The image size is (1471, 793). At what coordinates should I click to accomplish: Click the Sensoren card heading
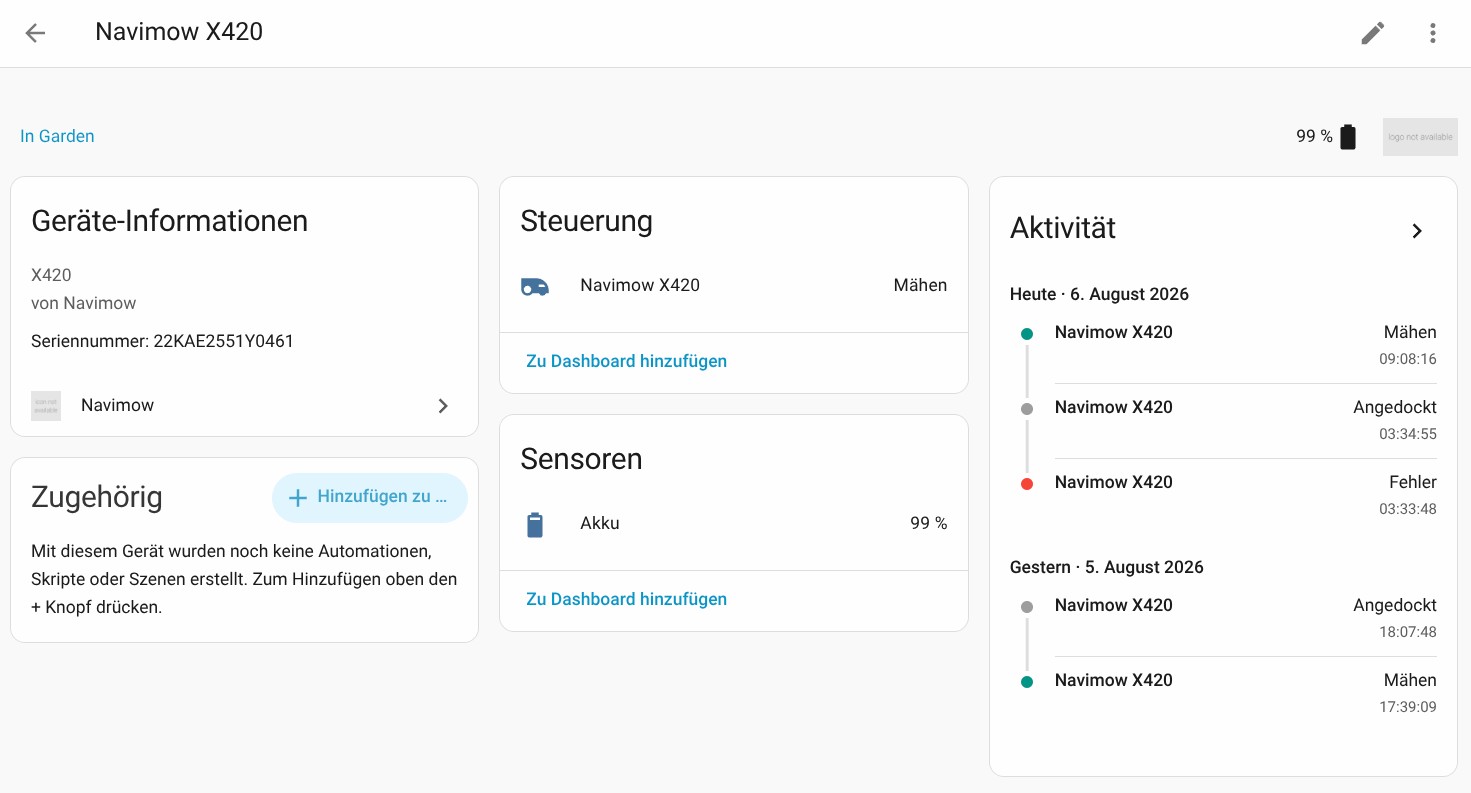(x=581, y=459)
